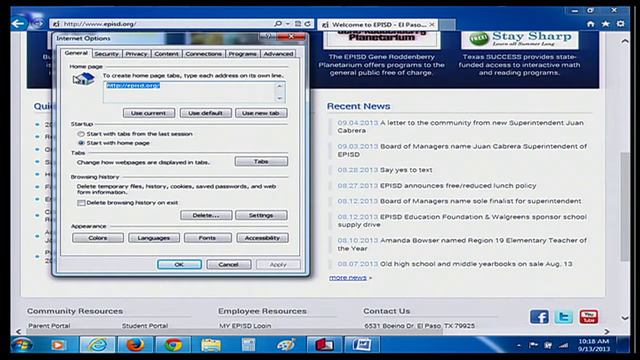Click the Stay Sharp banner image

(520, 39)
